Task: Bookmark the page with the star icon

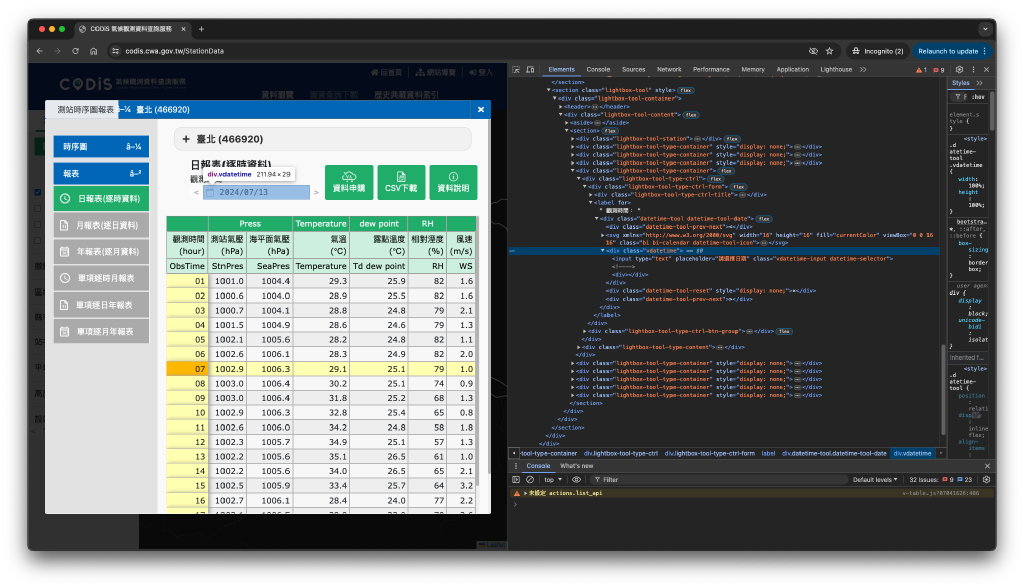Action: (829, 51)
